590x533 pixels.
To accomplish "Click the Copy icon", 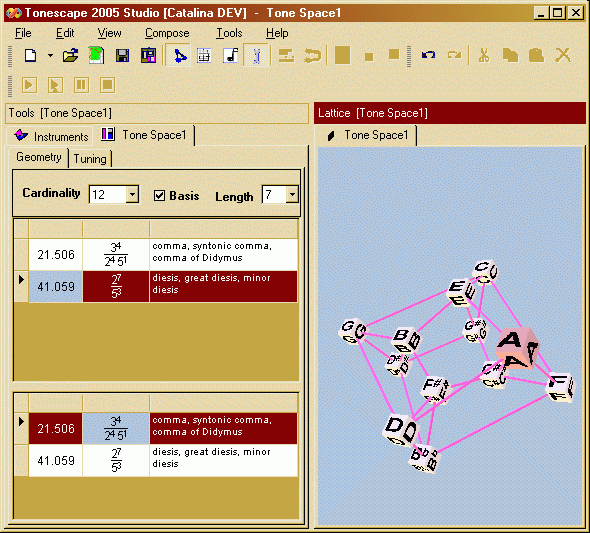I will (x=510, y=56).
